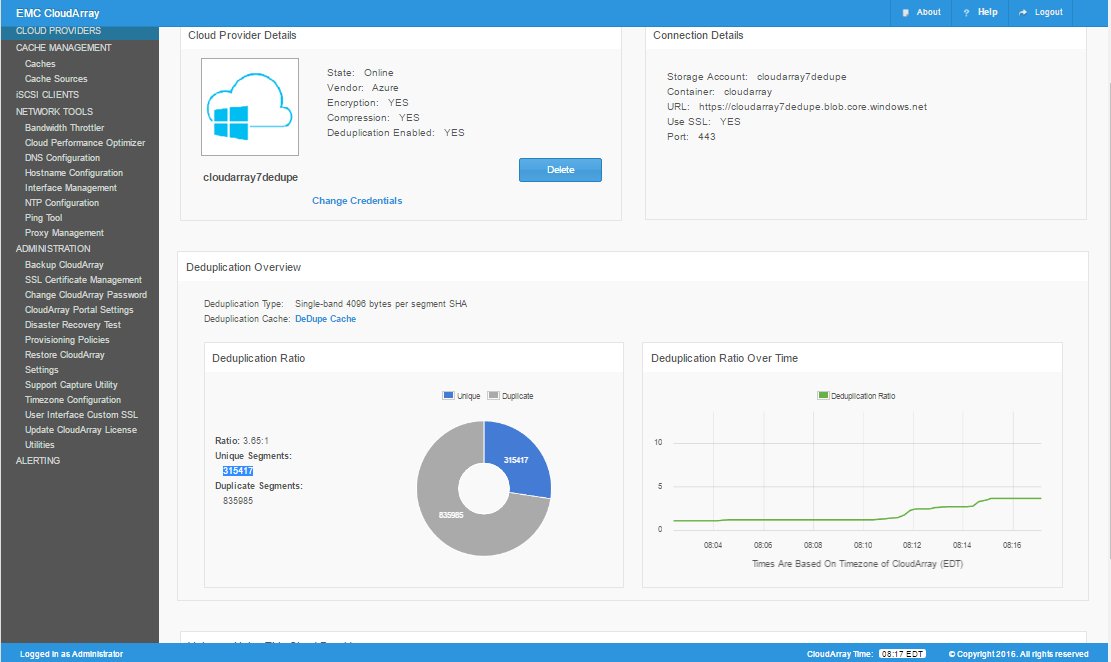Open Support Capture Utility
The height and width of the screenshot is (662, 1111).
pos(71,385)
